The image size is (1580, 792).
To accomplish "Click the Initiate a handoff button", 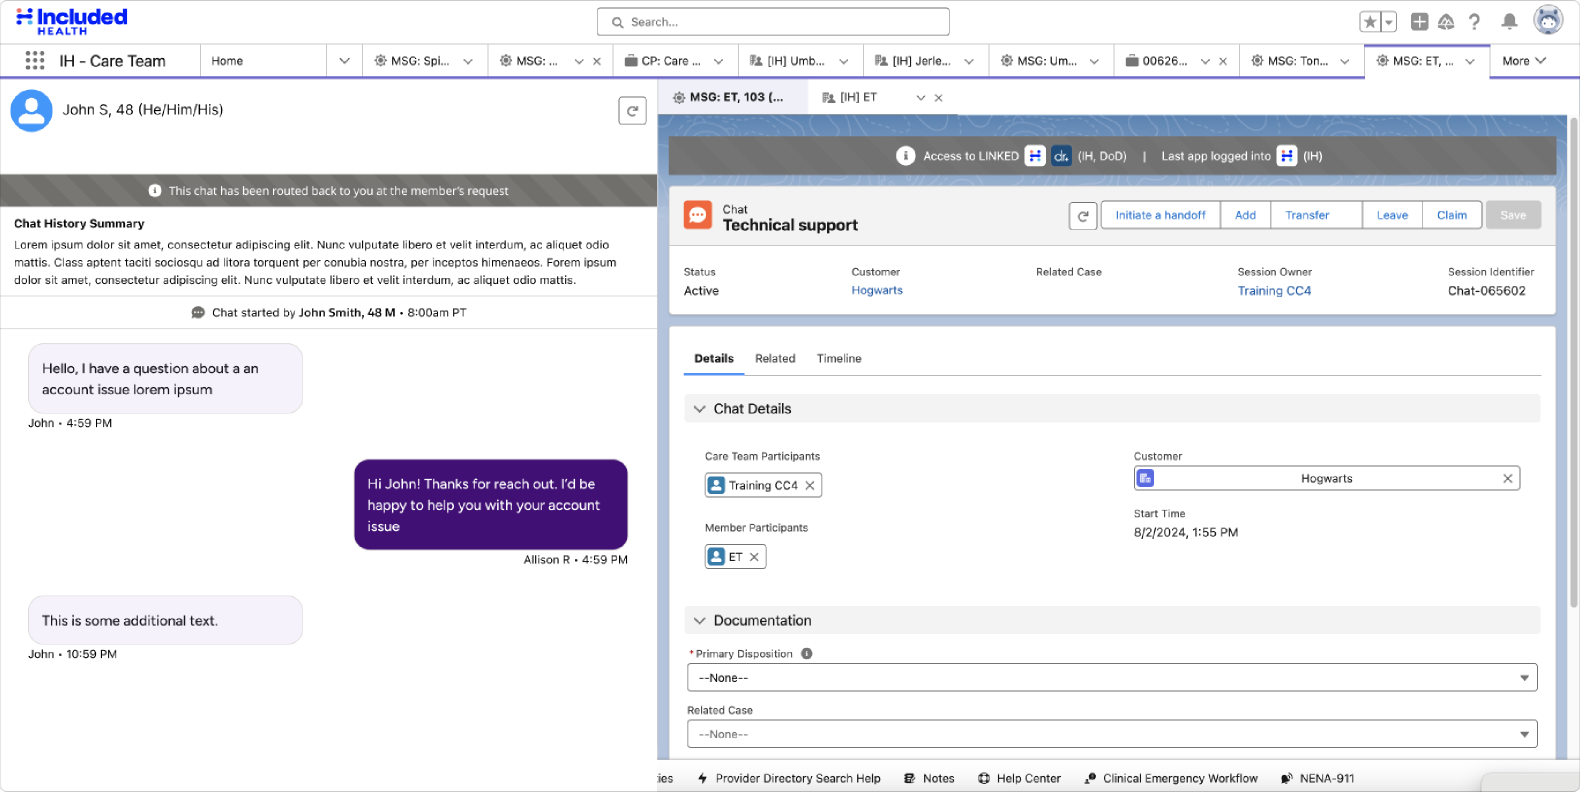I will point(1161,215).
